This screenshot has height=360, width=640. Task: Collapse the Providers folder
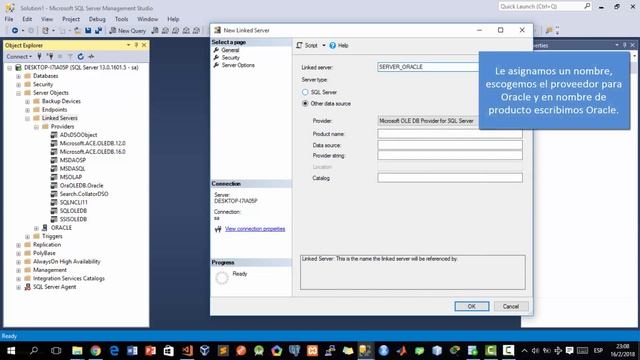[x=36, y=127]
